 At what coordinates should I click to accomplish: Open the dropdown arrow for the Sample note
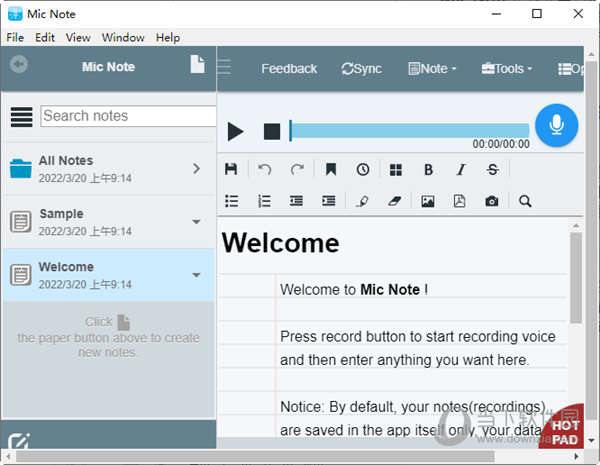(196, 222)
